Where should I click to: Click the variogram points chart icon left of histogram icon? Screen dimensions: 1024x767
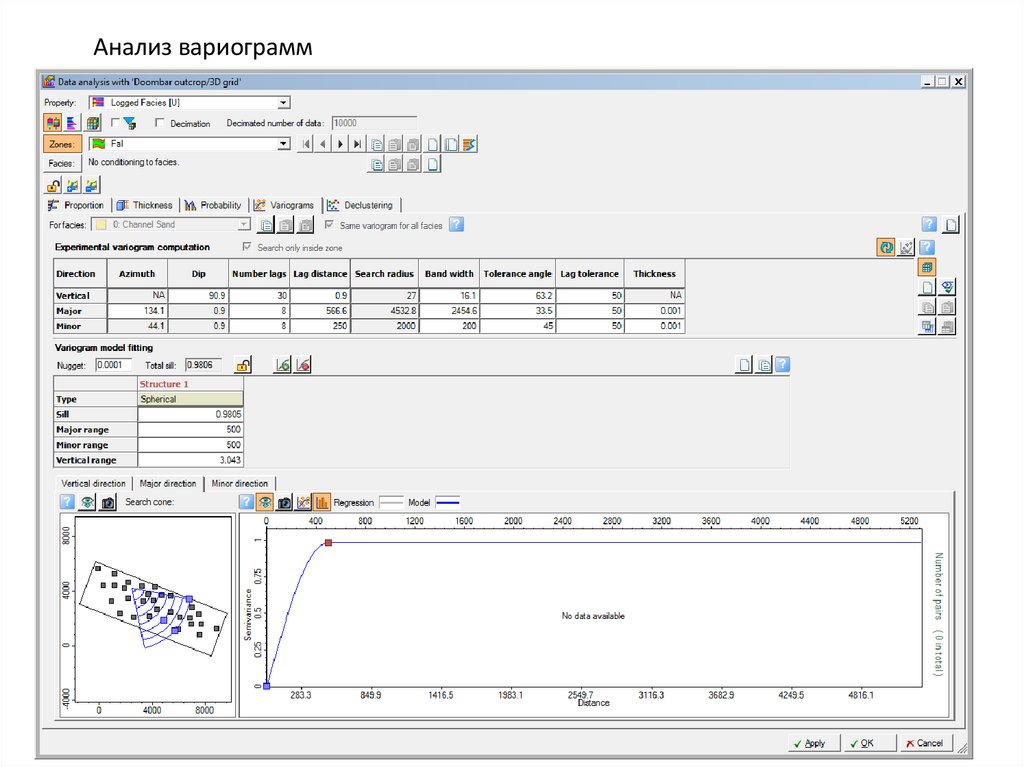pos(303,502)
